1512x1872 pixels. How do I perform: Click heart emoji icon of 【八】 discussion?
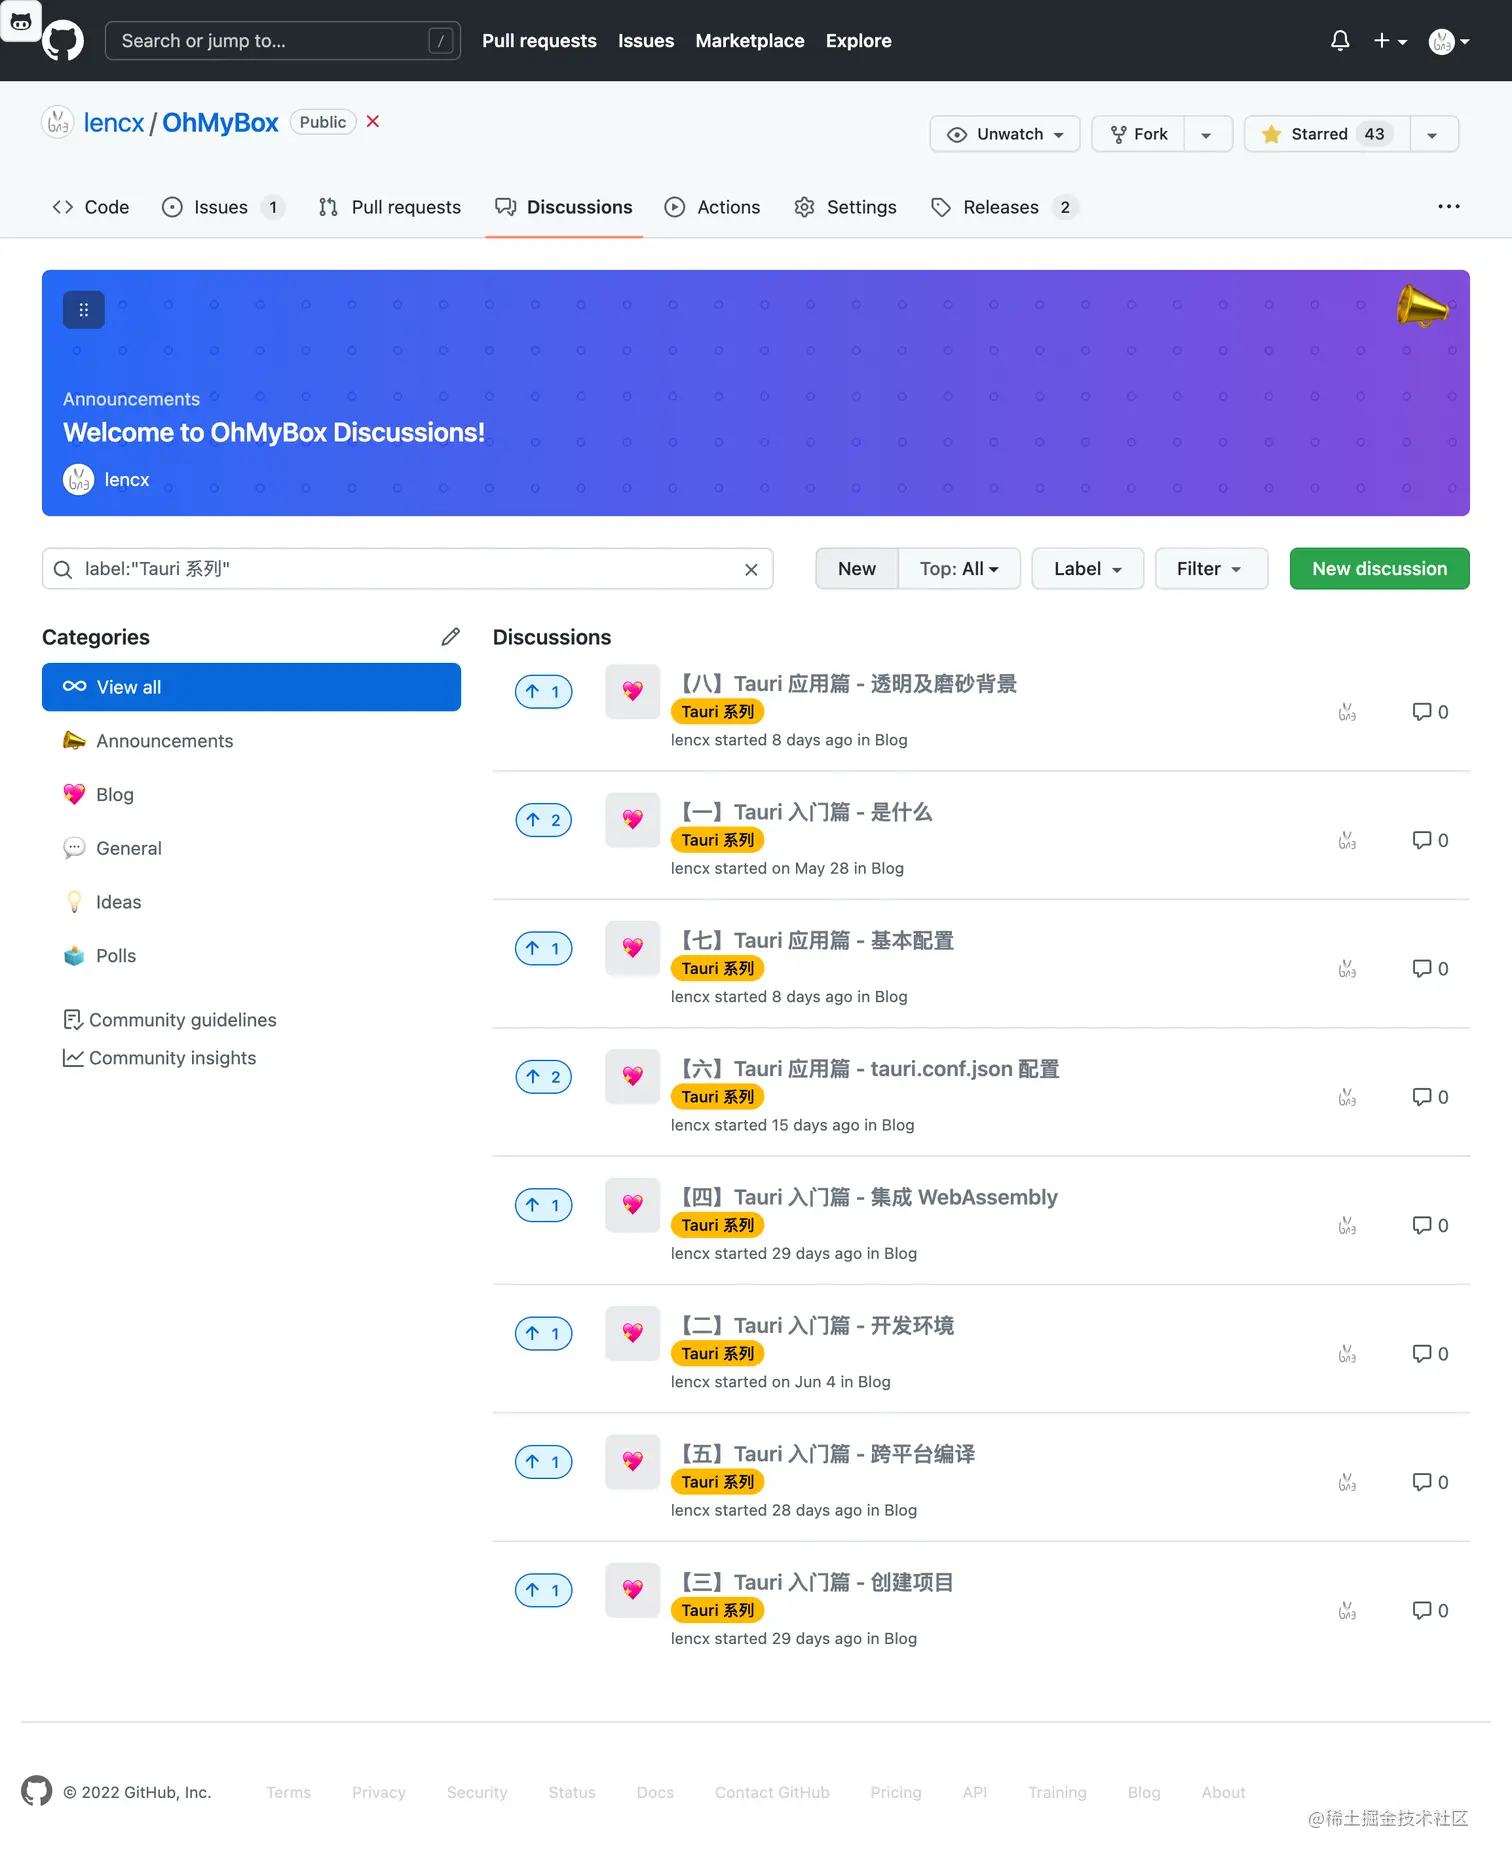coord(633,691)
